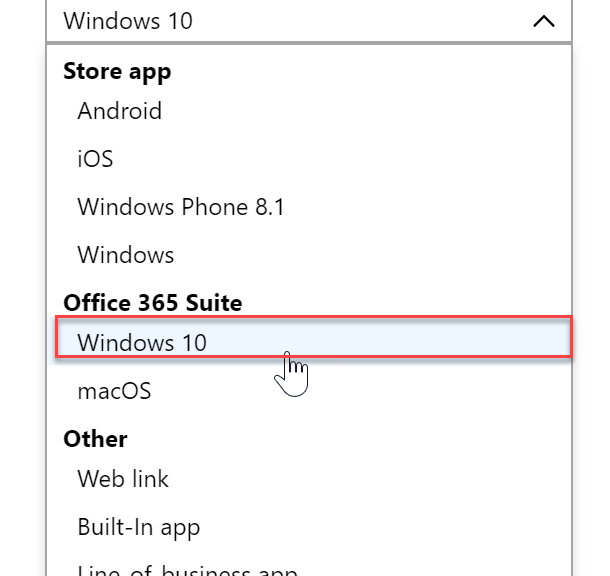Click the Other group heading
This screenshot has height=576, width=610.
coord(95,439)
